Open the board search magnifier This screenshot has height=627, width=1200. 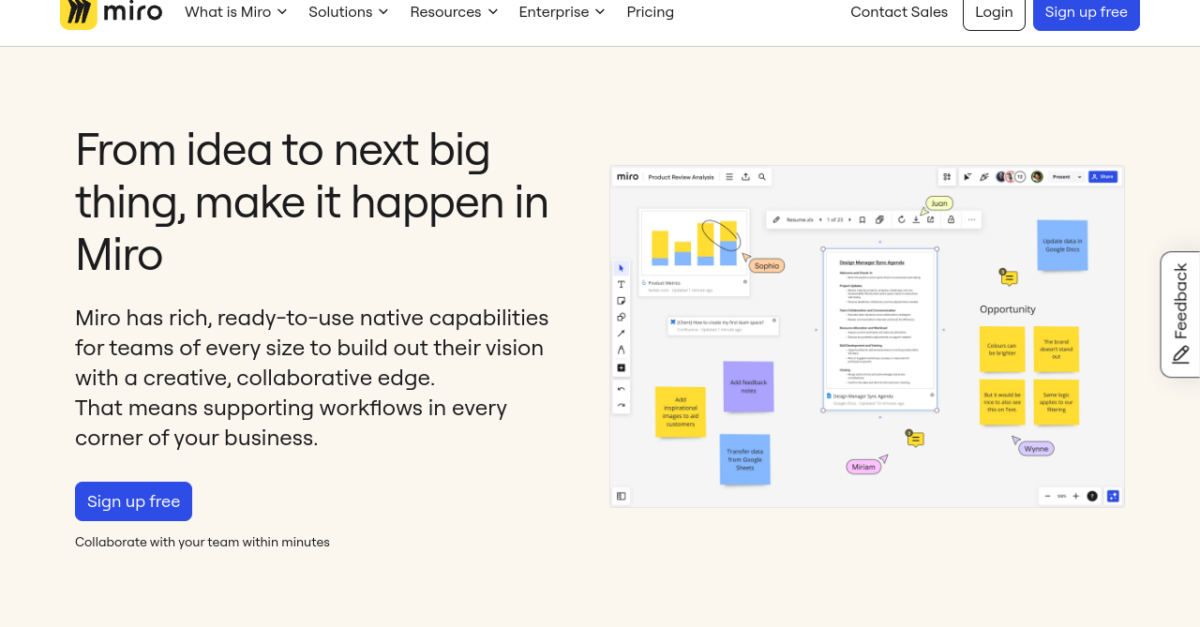coord(761,176)
